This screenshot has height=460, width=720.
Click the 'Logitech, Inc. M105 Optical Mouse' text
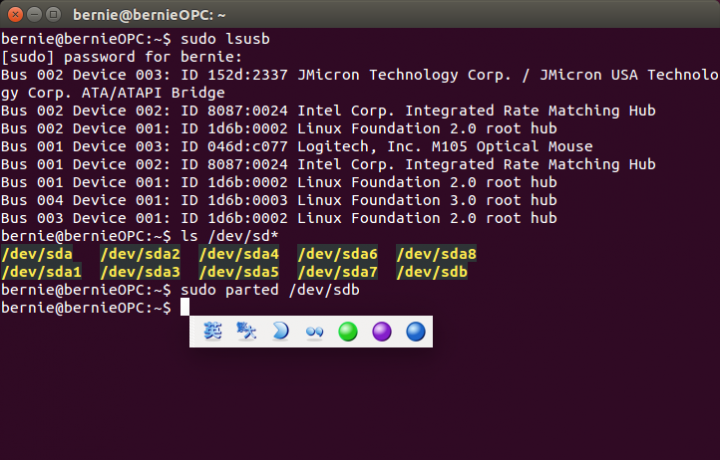tap(445, 146)
